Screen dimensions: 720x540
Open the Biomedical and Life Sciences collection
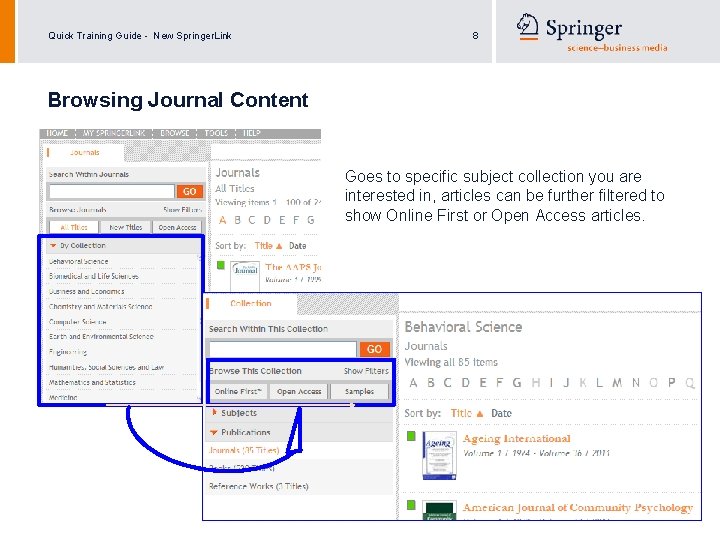94,276
